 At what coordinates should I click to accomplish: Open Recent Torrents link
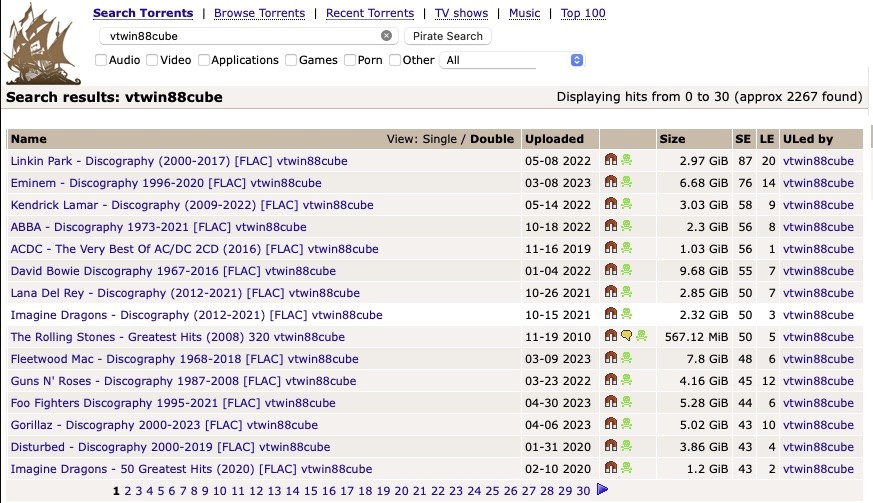point(370,13)
